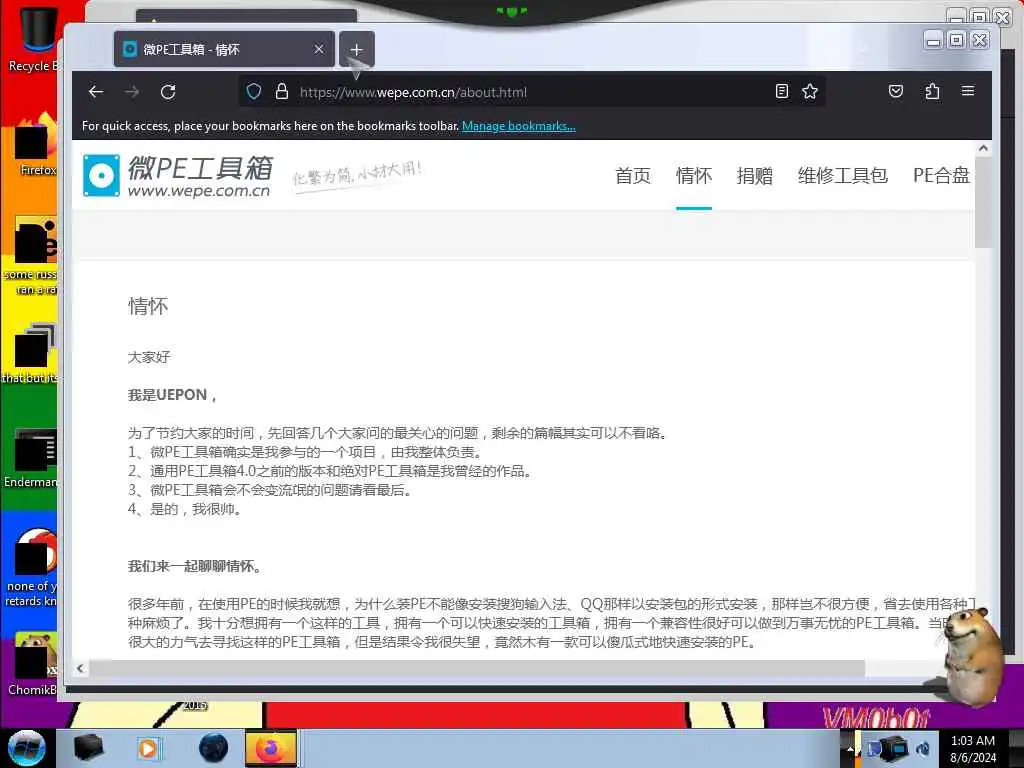The height and width of the screenshot is (768, 1024).
Task: Open the PE合盘 navigation item
Action: tap(940, 176)
